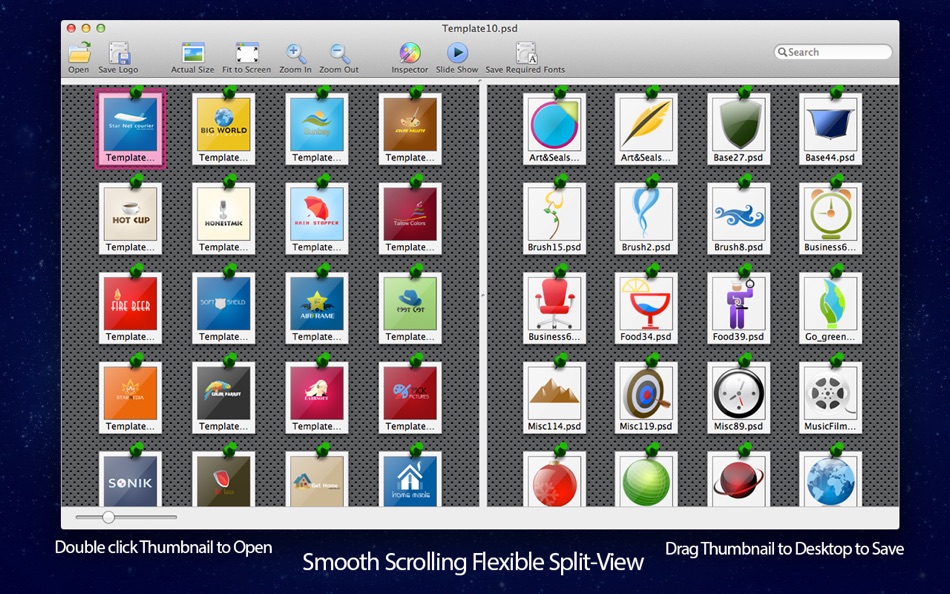
Task: Adjust the thumbnail size slider knob
Action: [108, 517]
